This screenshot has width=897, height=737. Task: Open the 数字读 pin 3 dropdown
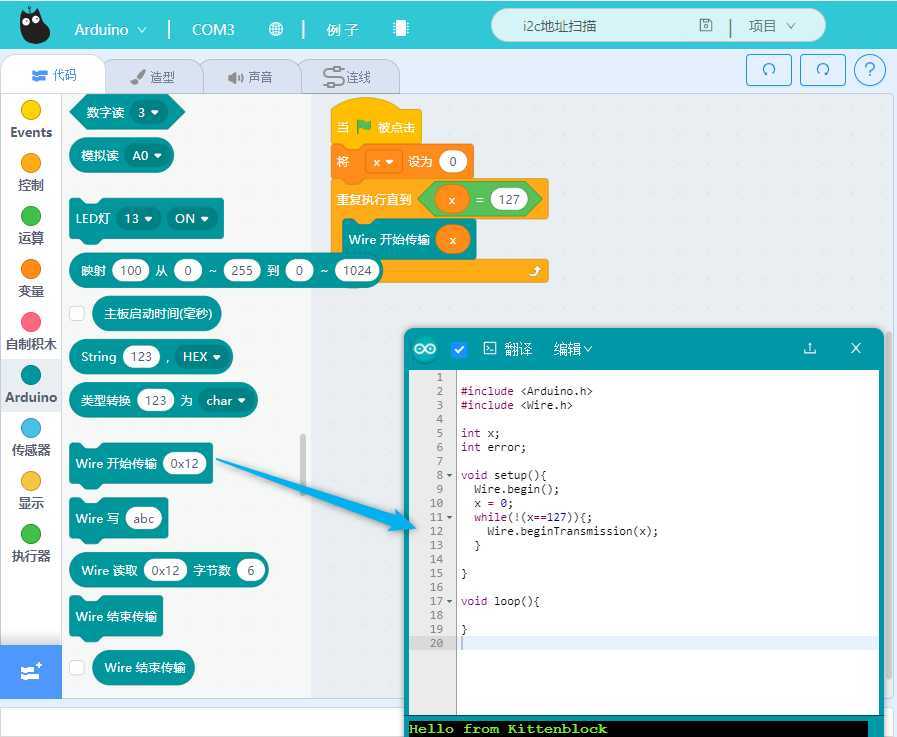coord(148,112)
